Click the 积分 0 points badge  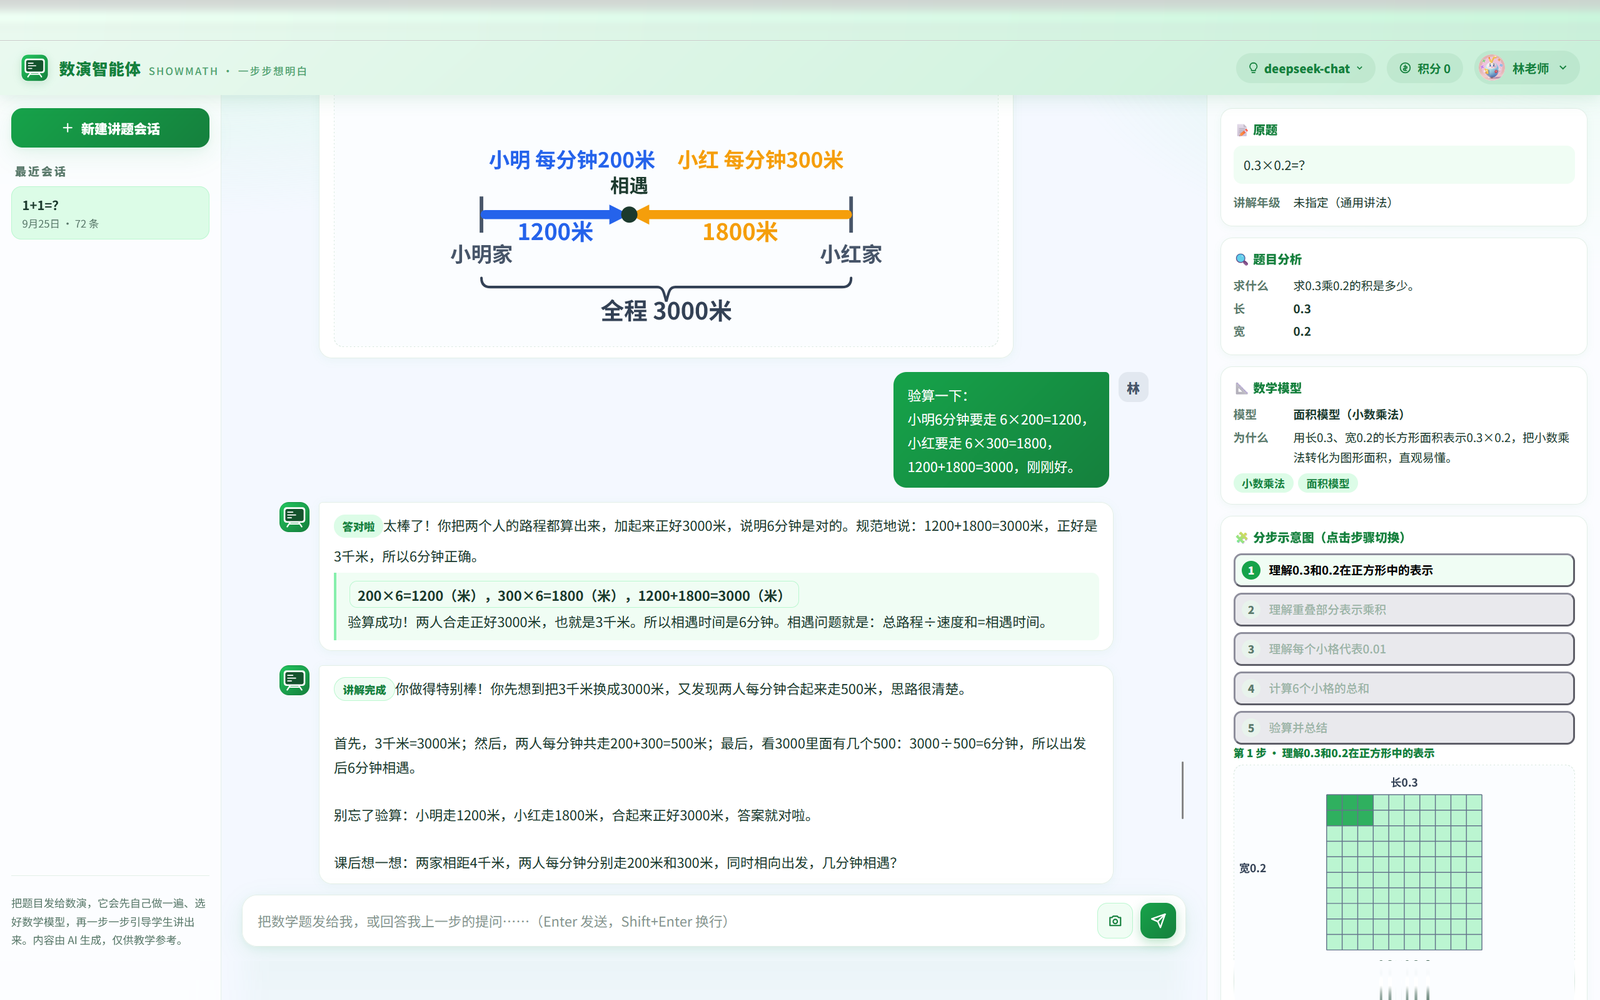[1424, 68]
